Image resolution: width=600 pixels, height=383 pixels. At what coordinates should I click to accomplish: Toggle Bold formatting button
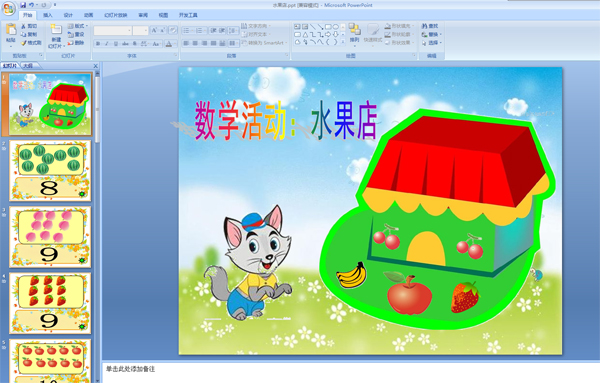tap(98, 44)
